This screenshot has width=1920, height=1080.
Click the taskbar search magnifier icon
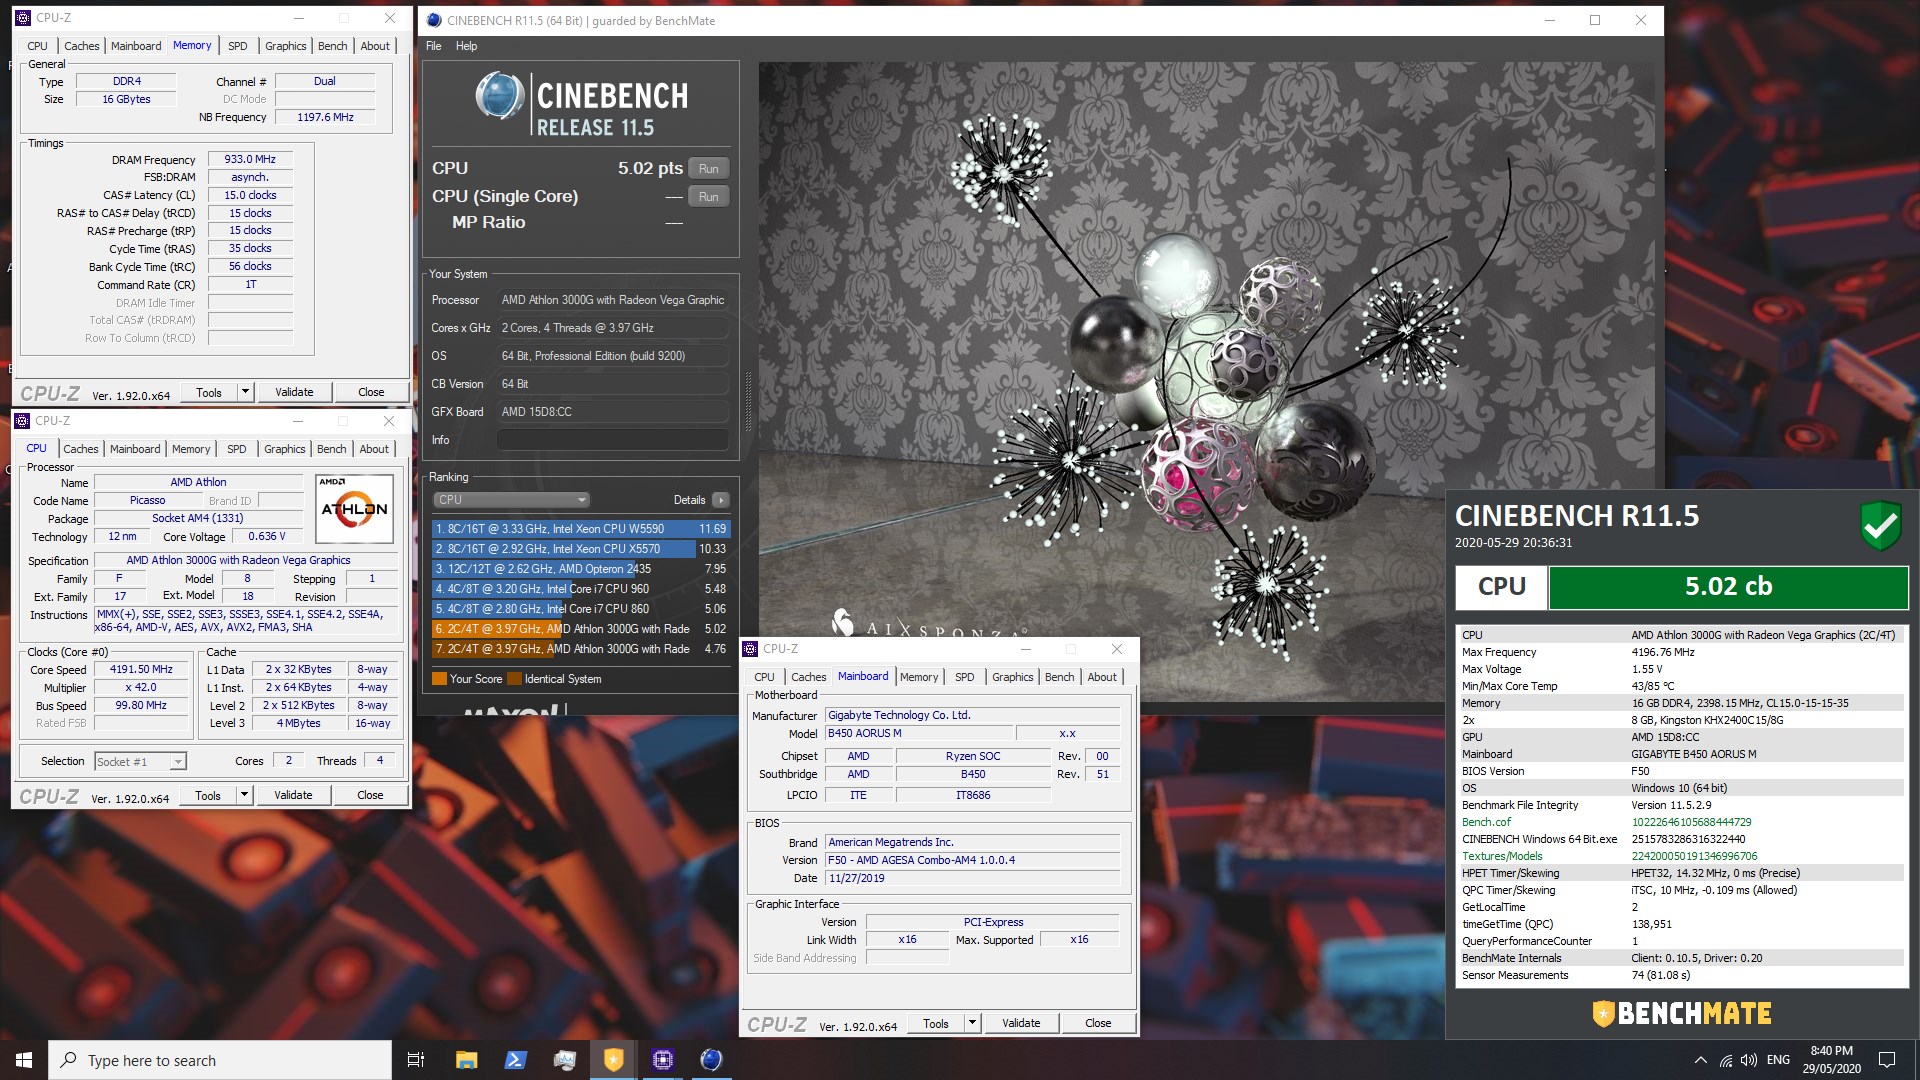point(69,1060)
